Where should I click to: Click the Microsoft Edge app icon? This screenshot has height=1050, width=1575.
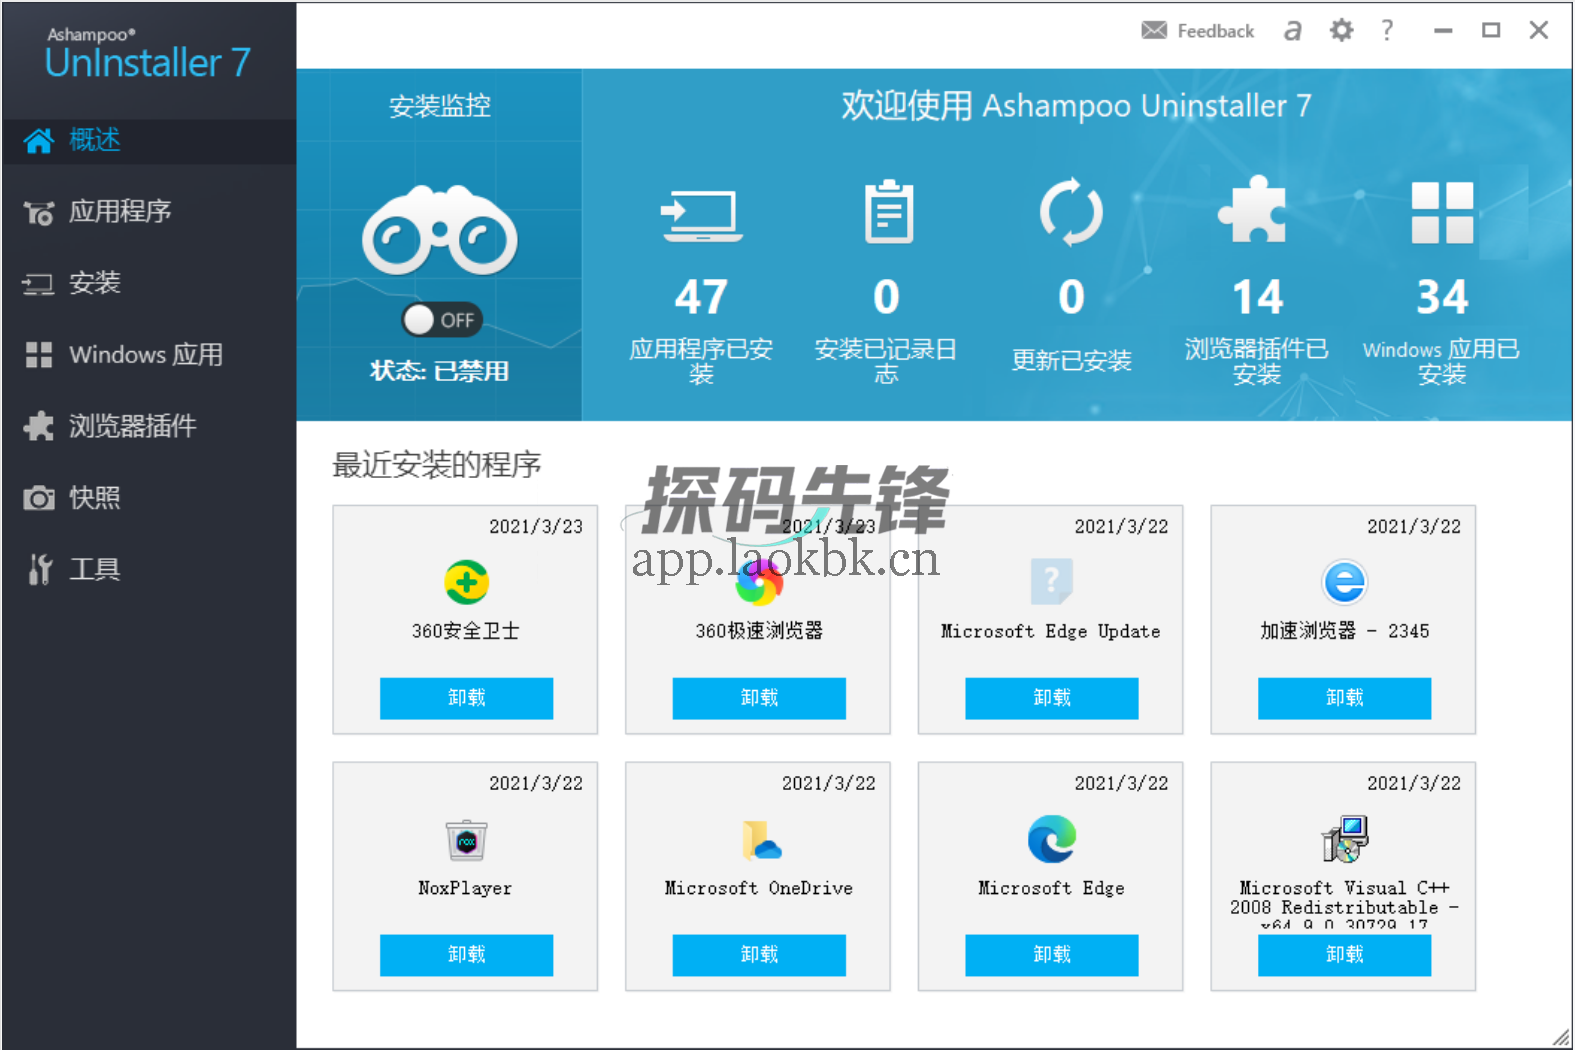point(1052,839)
